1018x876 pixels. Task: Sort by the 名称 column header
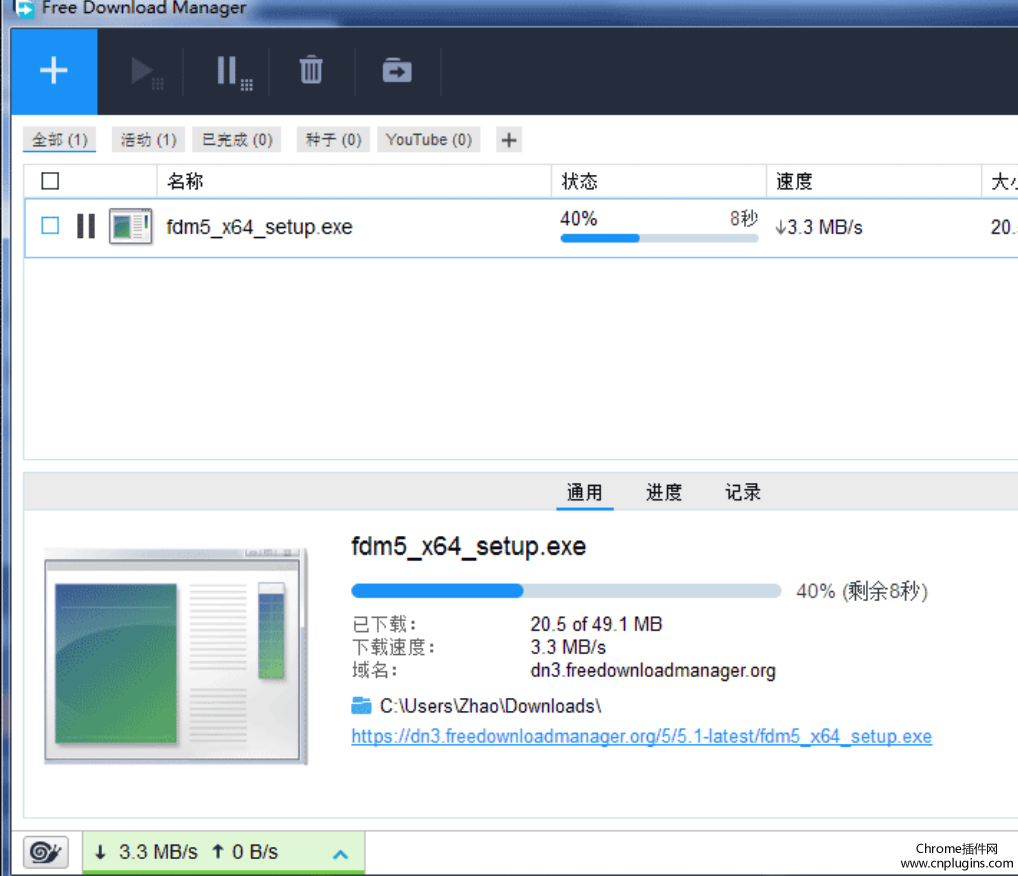coord(354,181)
